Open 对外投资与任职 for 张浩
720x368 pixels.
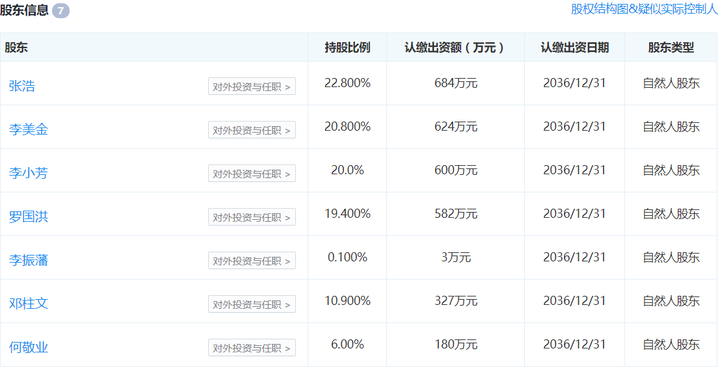[252, 86]
